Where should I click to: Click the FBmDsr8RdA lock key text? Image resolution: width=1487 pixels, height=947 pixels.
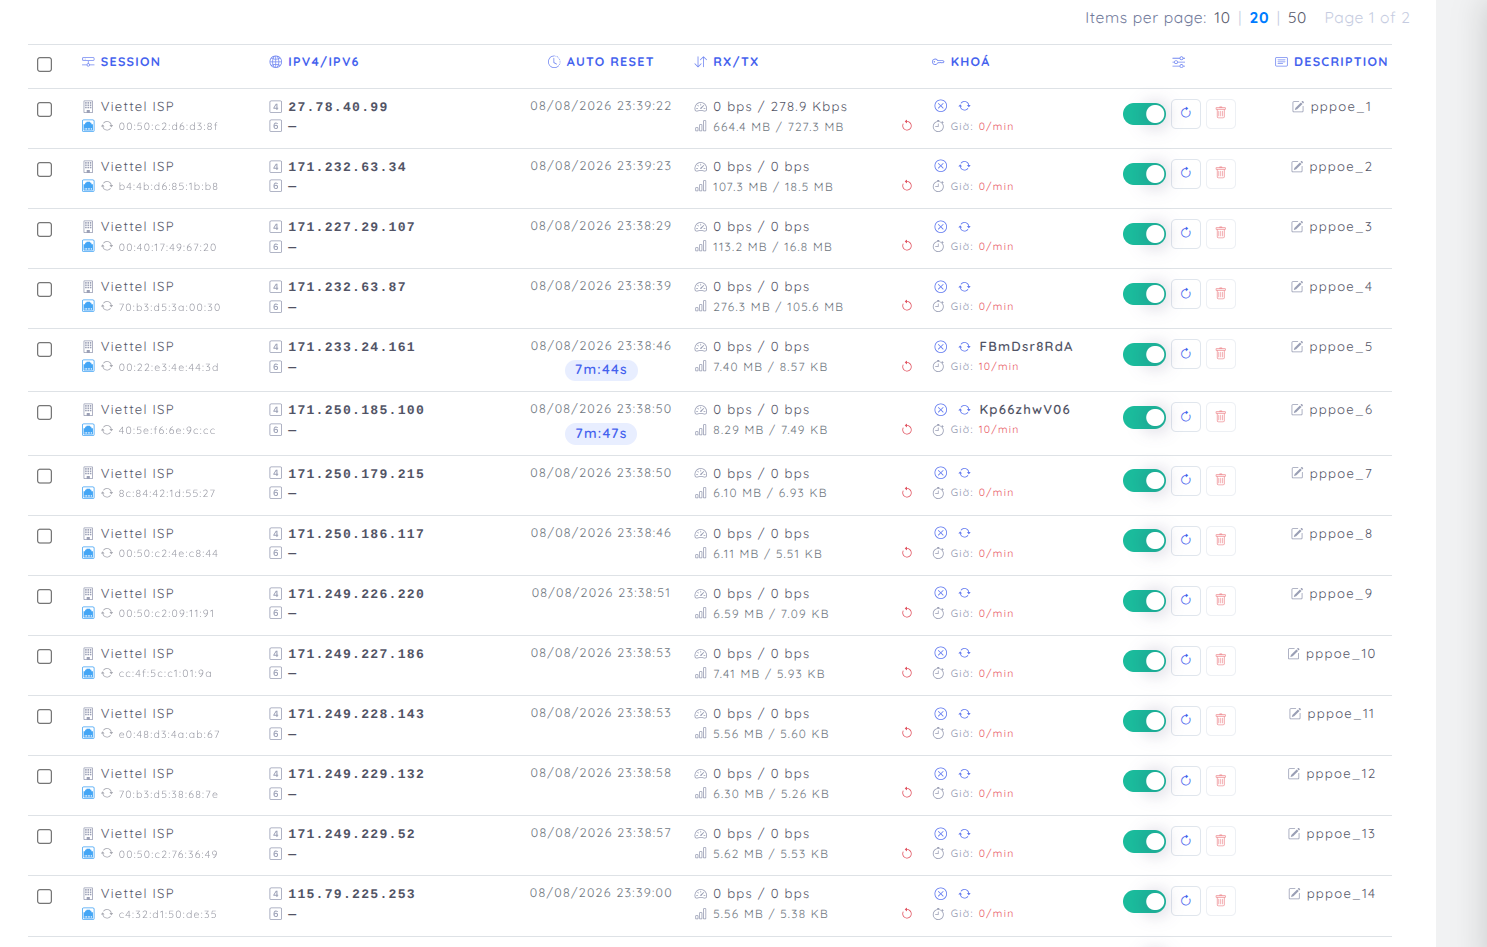[x=1026, y=347]
